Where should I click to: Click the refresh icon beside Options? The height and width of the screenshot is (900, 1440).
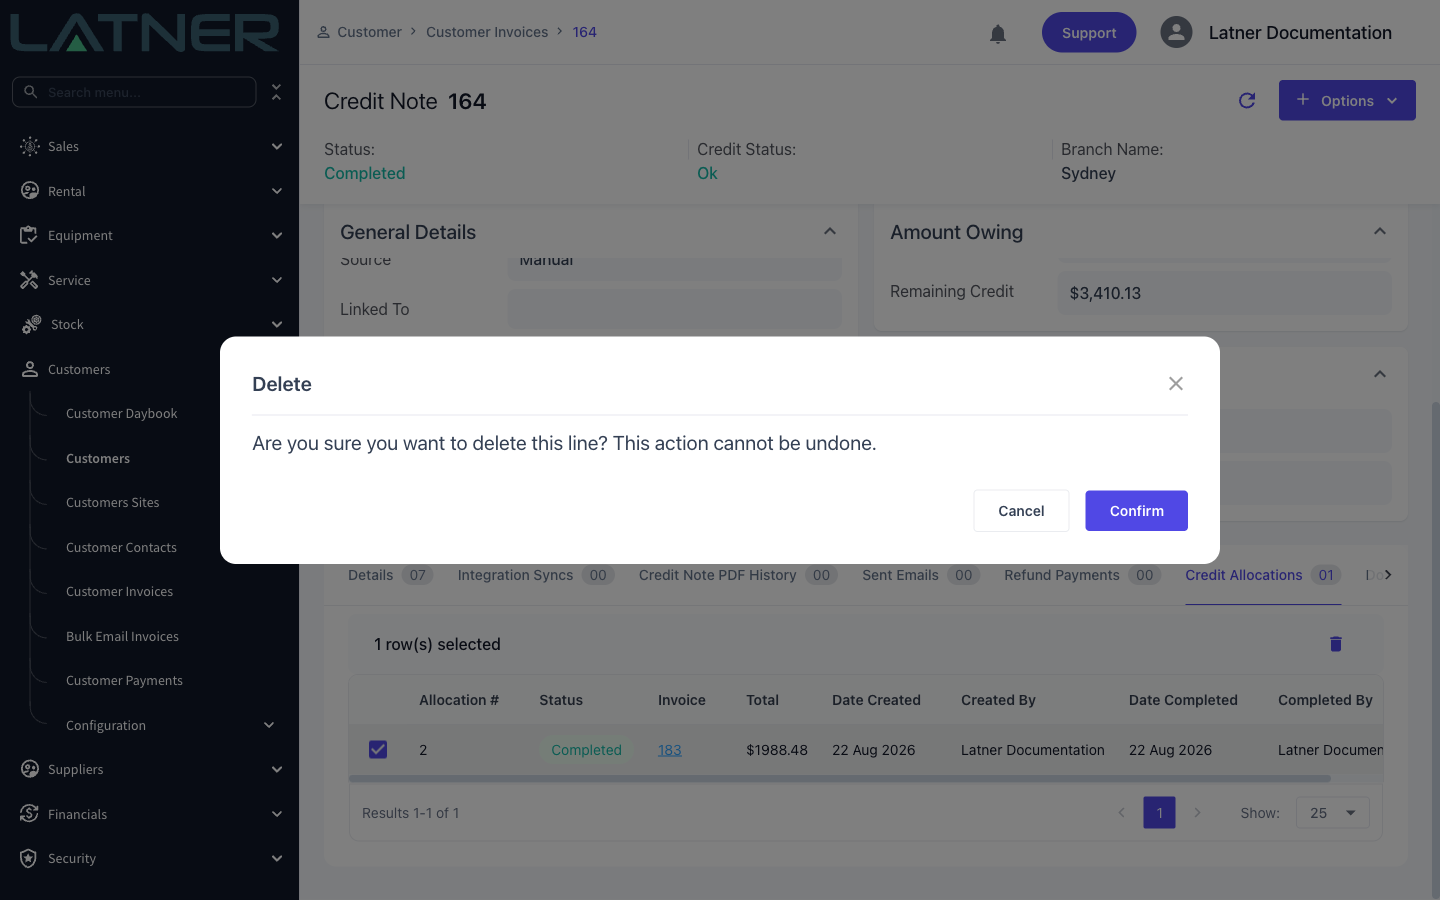(x=1246, y=100)
